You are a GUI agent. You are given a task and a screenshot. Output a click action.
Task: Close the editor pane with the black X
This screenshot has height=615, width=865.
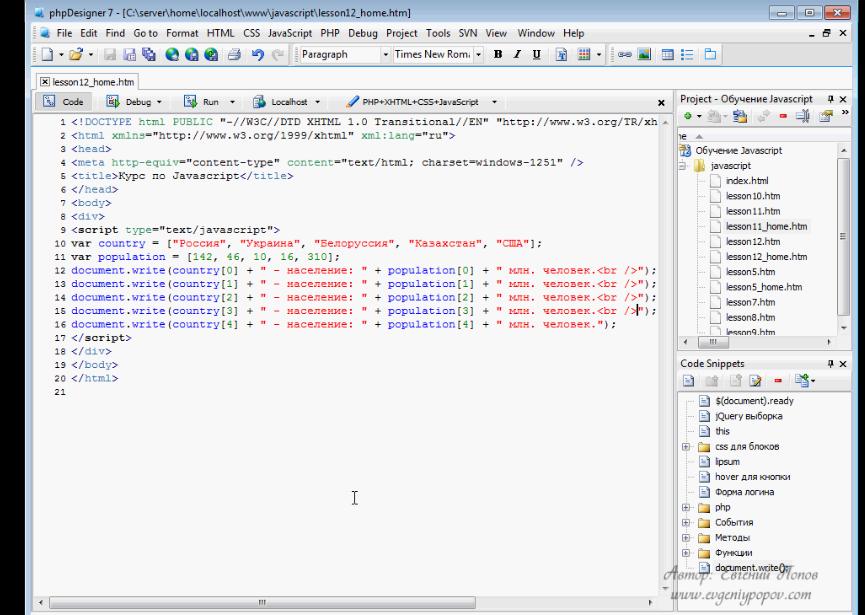[x=661, y=103]
